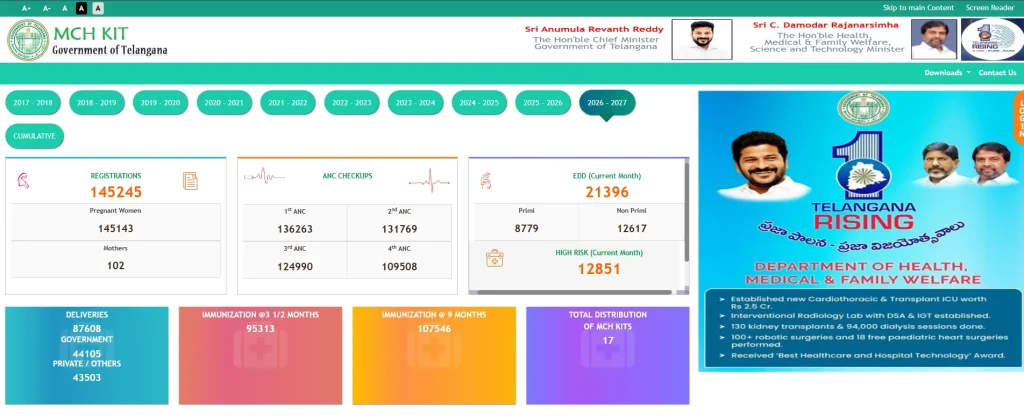This screenshot has width=1024, height=418.
Task: Increase font size with A+ button
Action: click(x=26, y=8)
